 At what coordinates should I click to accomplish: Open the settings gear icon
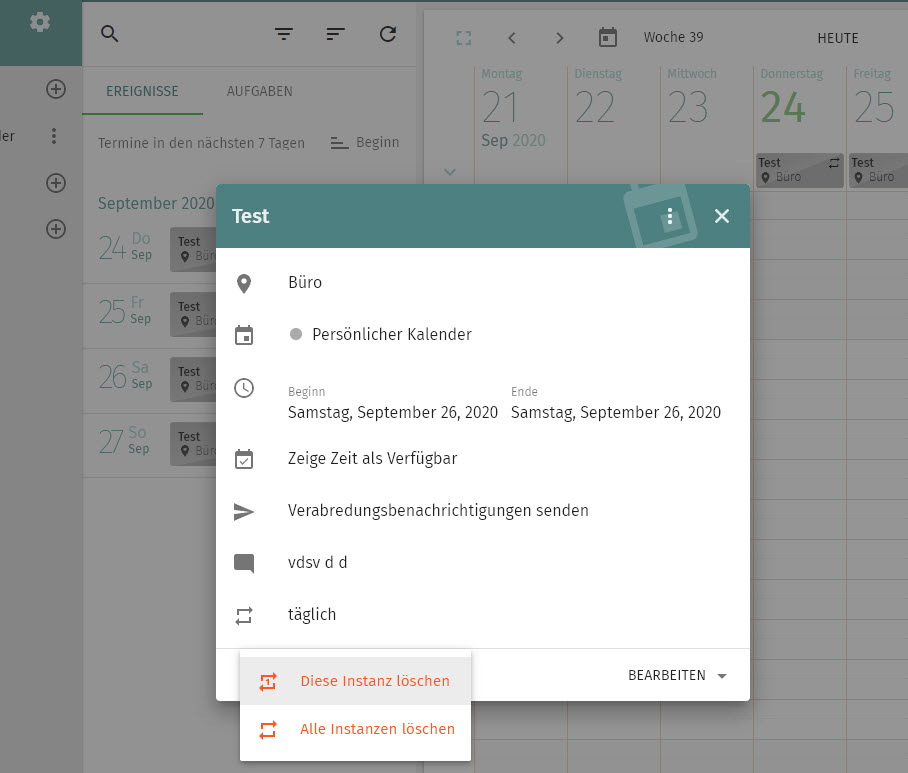pos(40,21)
